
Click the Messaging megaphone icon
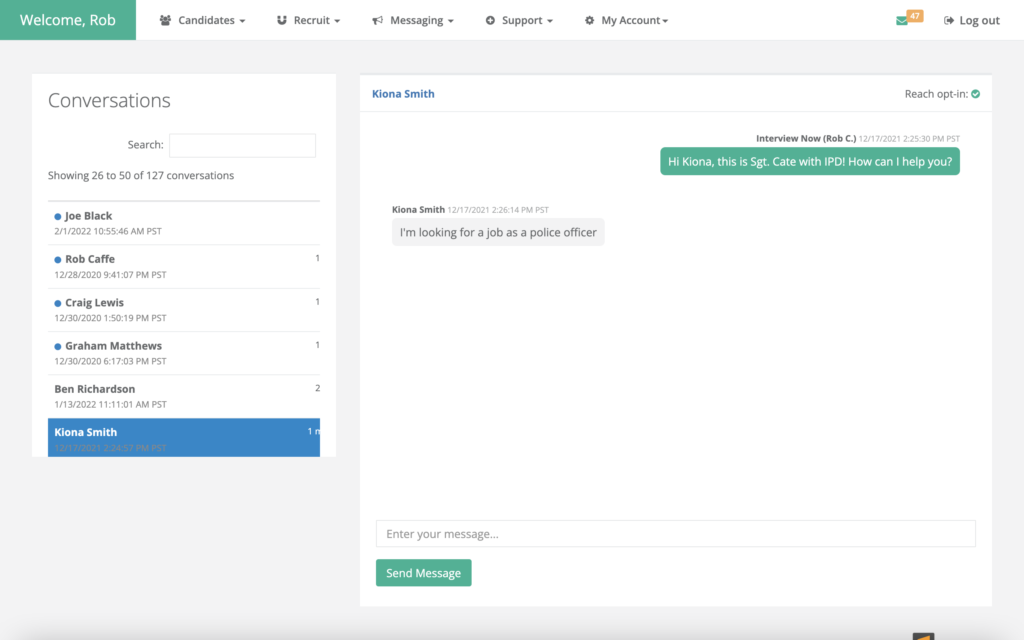tap(377, 20)
